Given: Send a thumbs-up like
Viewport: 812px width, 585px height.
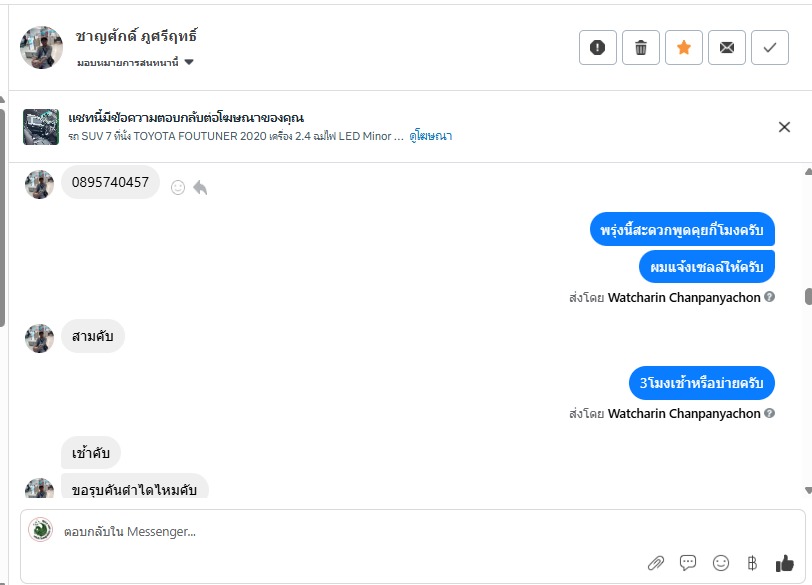Looking at the screenshot, I should click(x=785, y=563).
